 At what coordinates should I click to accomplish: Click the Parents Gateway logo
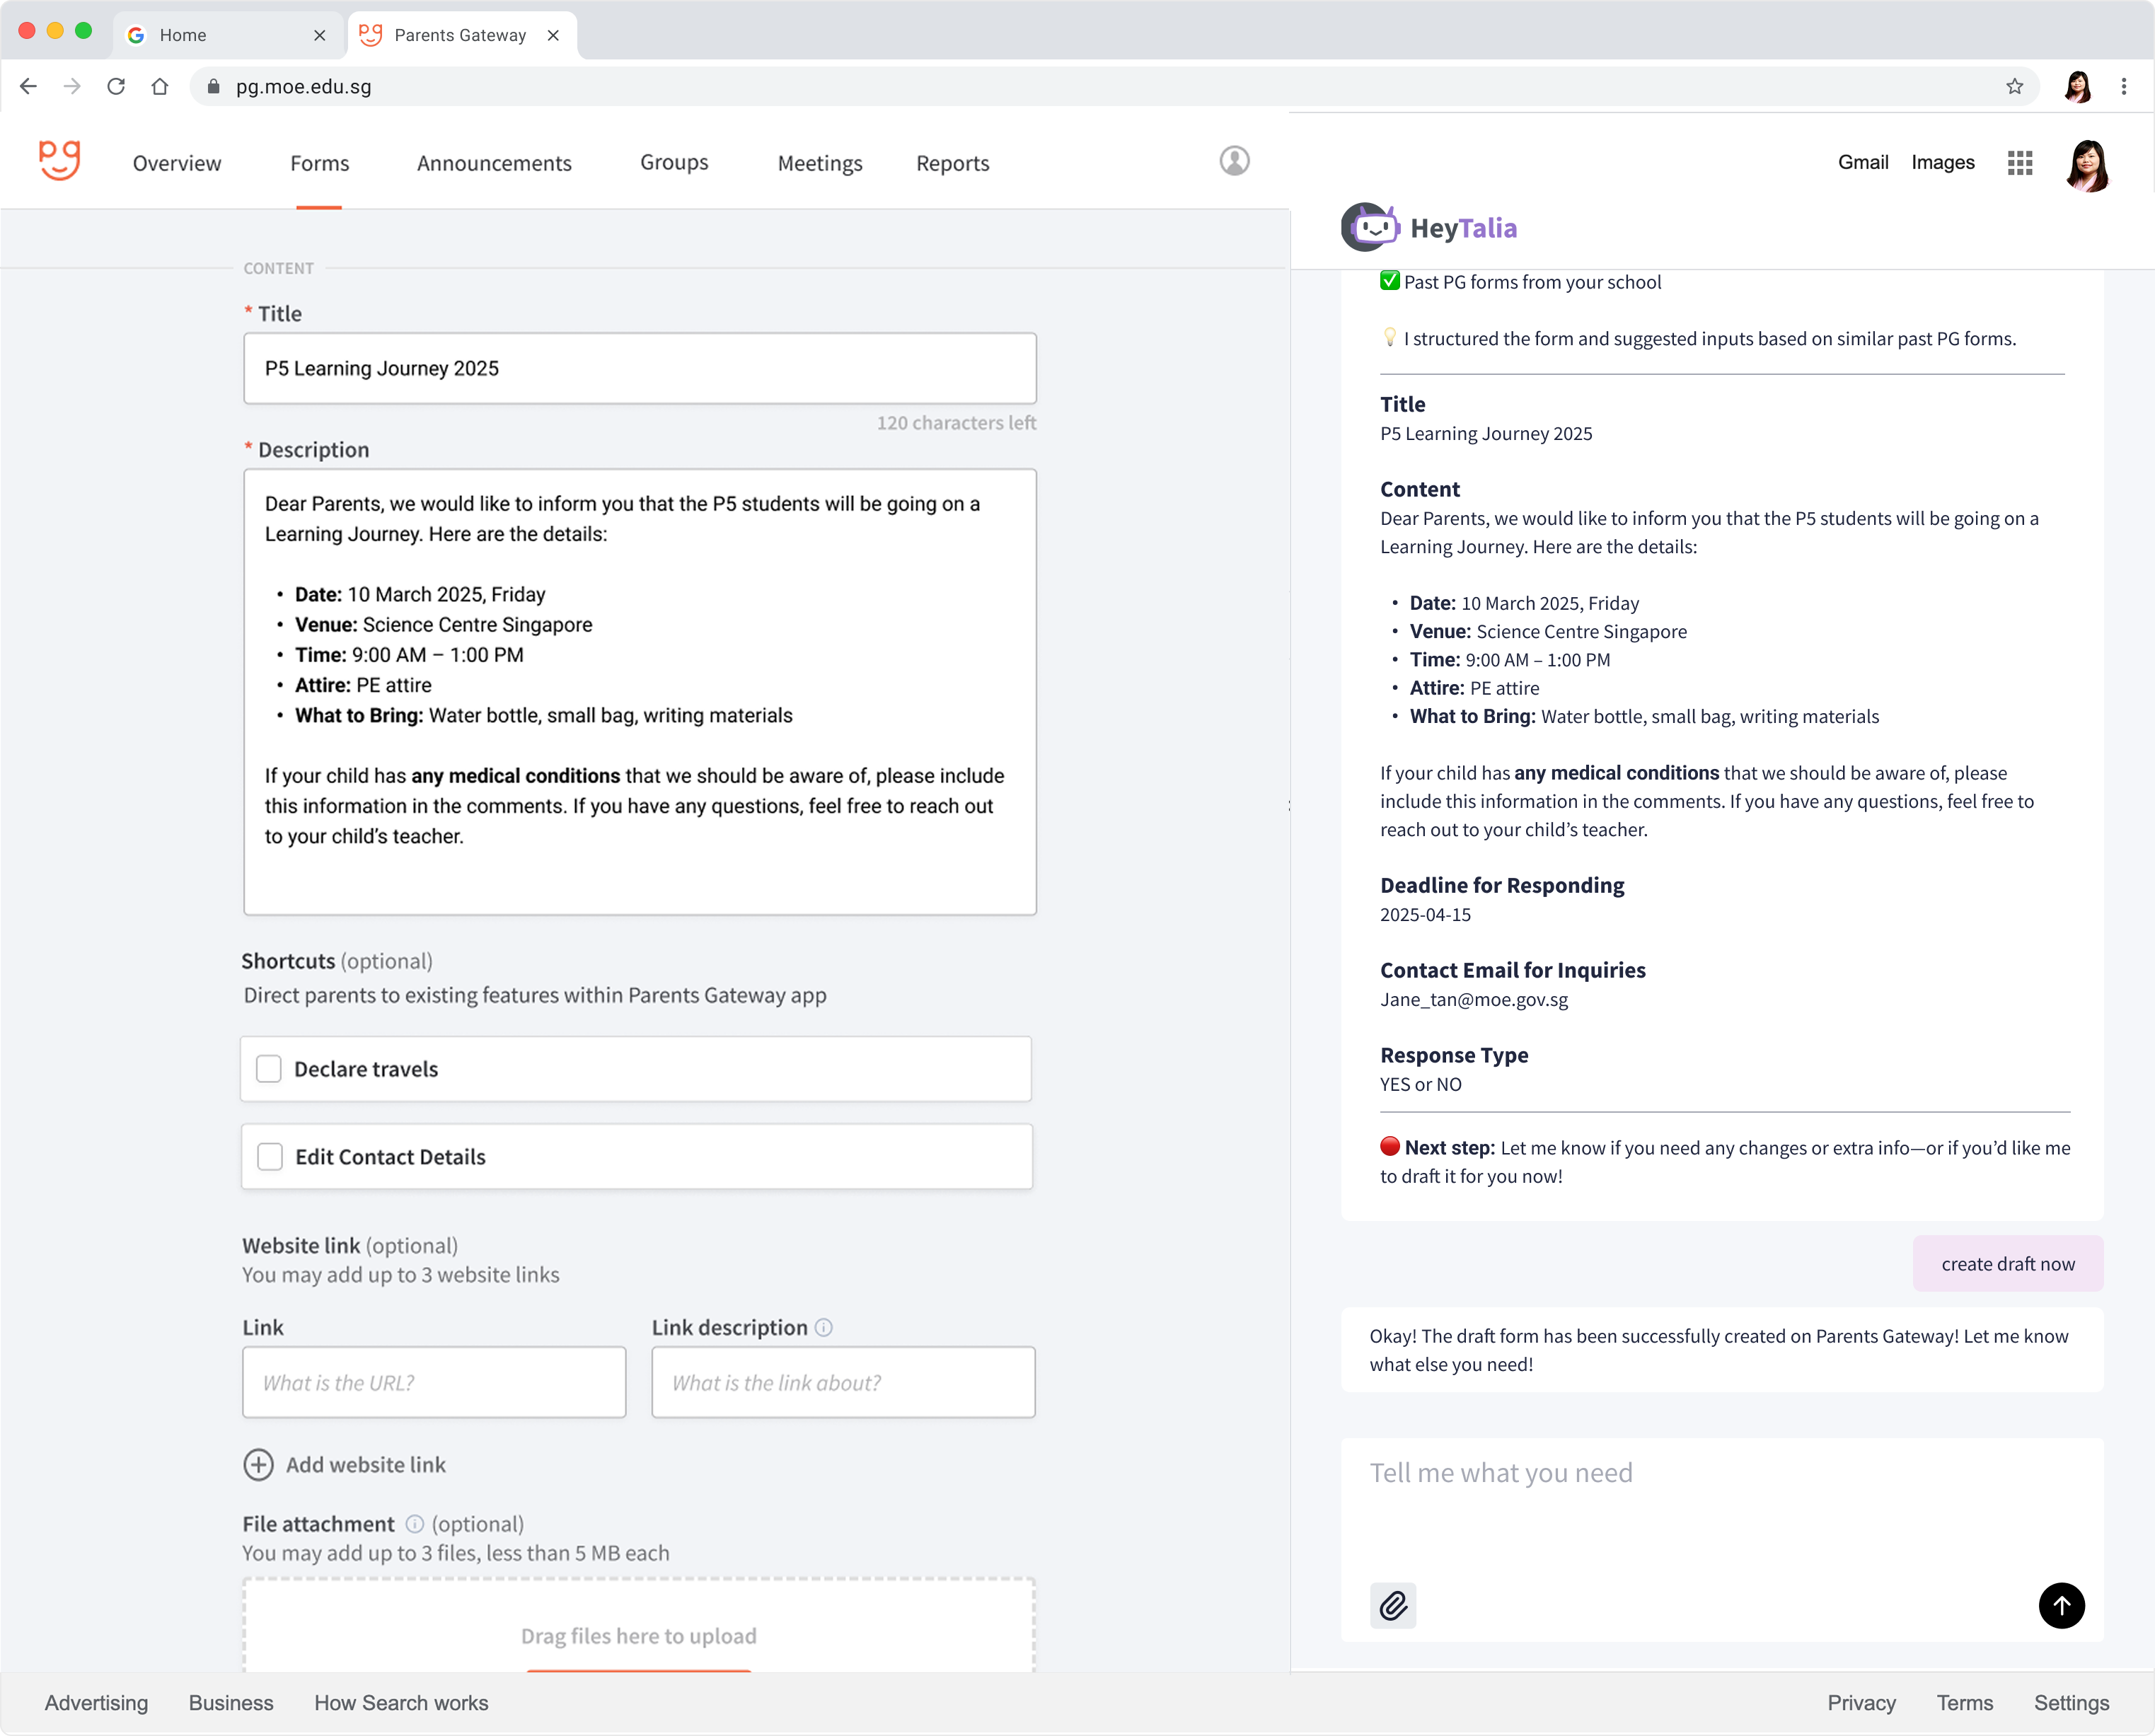pyautogui.click(x=59, y=161)
